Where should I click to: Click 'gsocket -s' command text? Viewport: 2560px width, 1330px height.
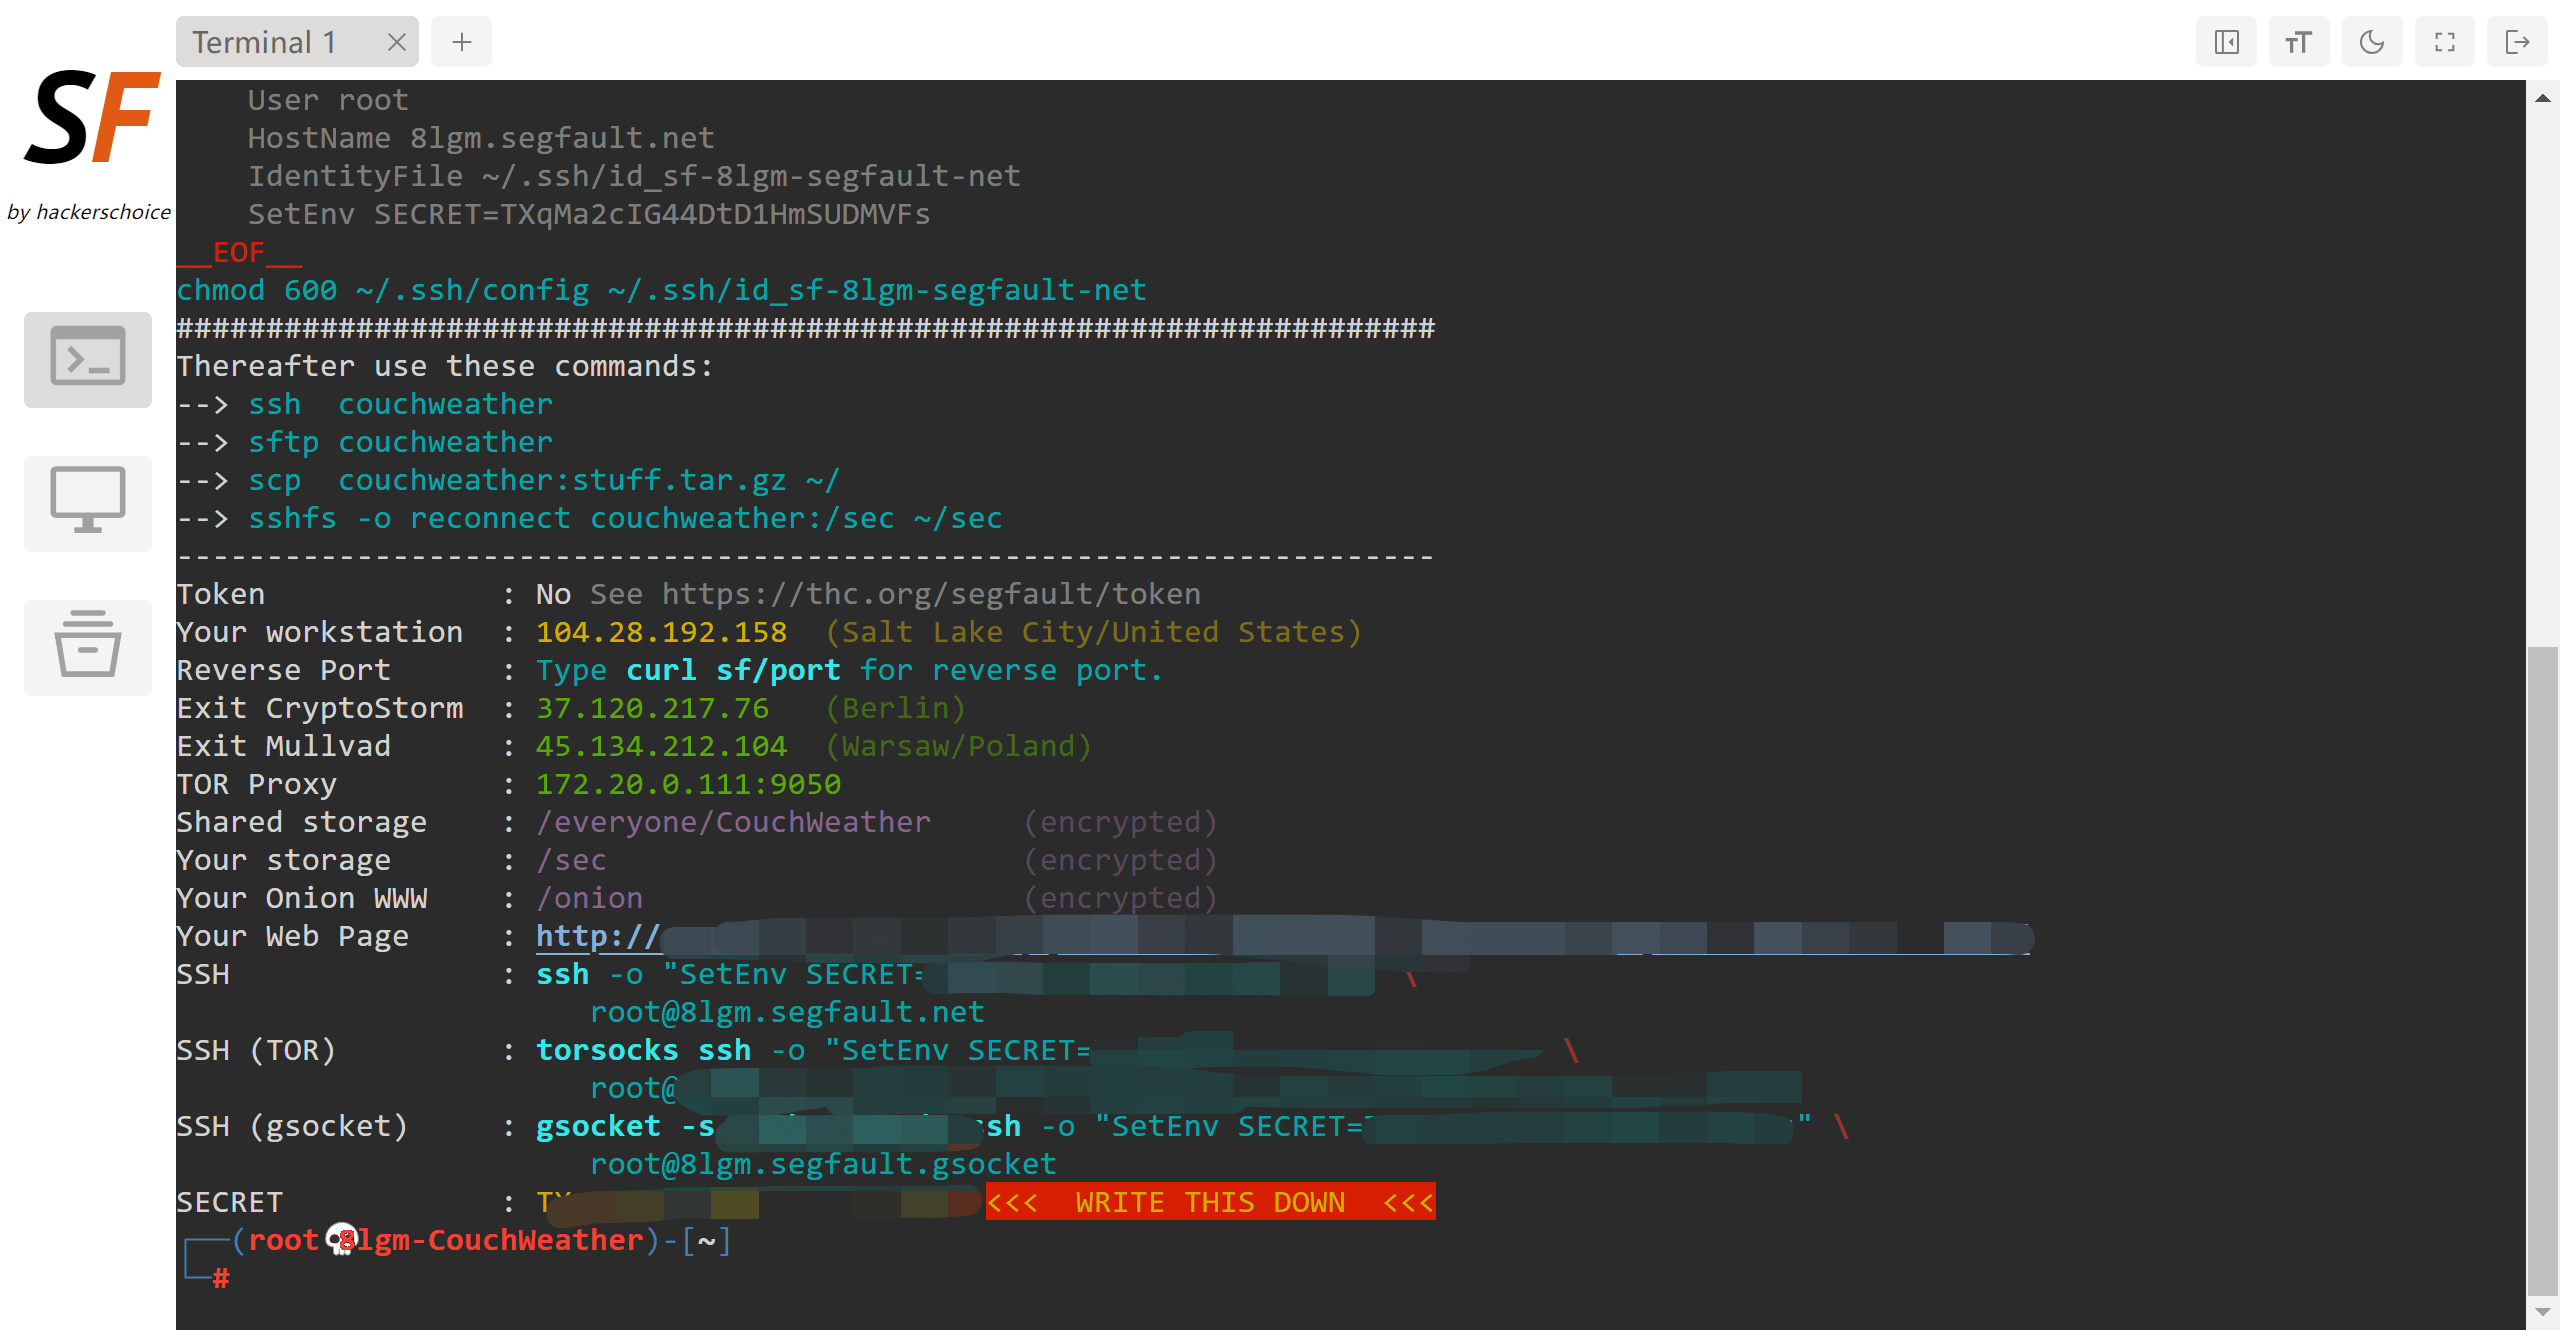[x=625, y=1126]
